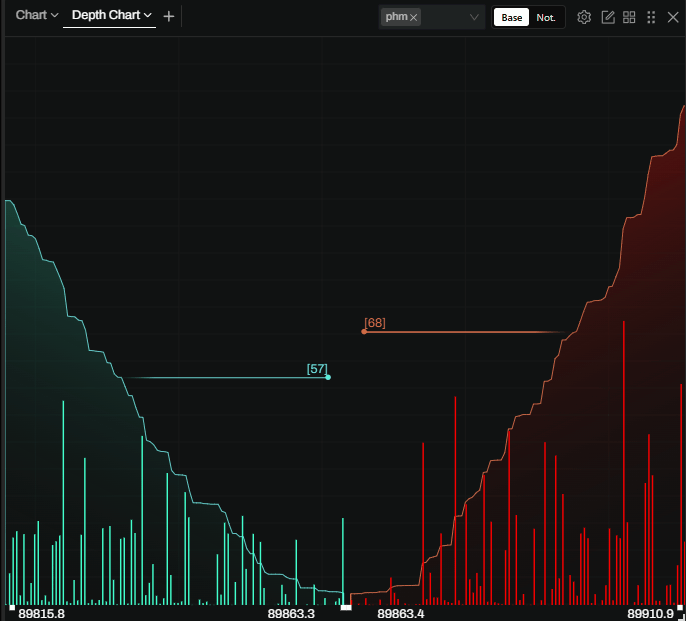Image resolution: width=686 pixels, height=621 pixels.
Task: Open the grid layout icon
Action: point(629,17)
